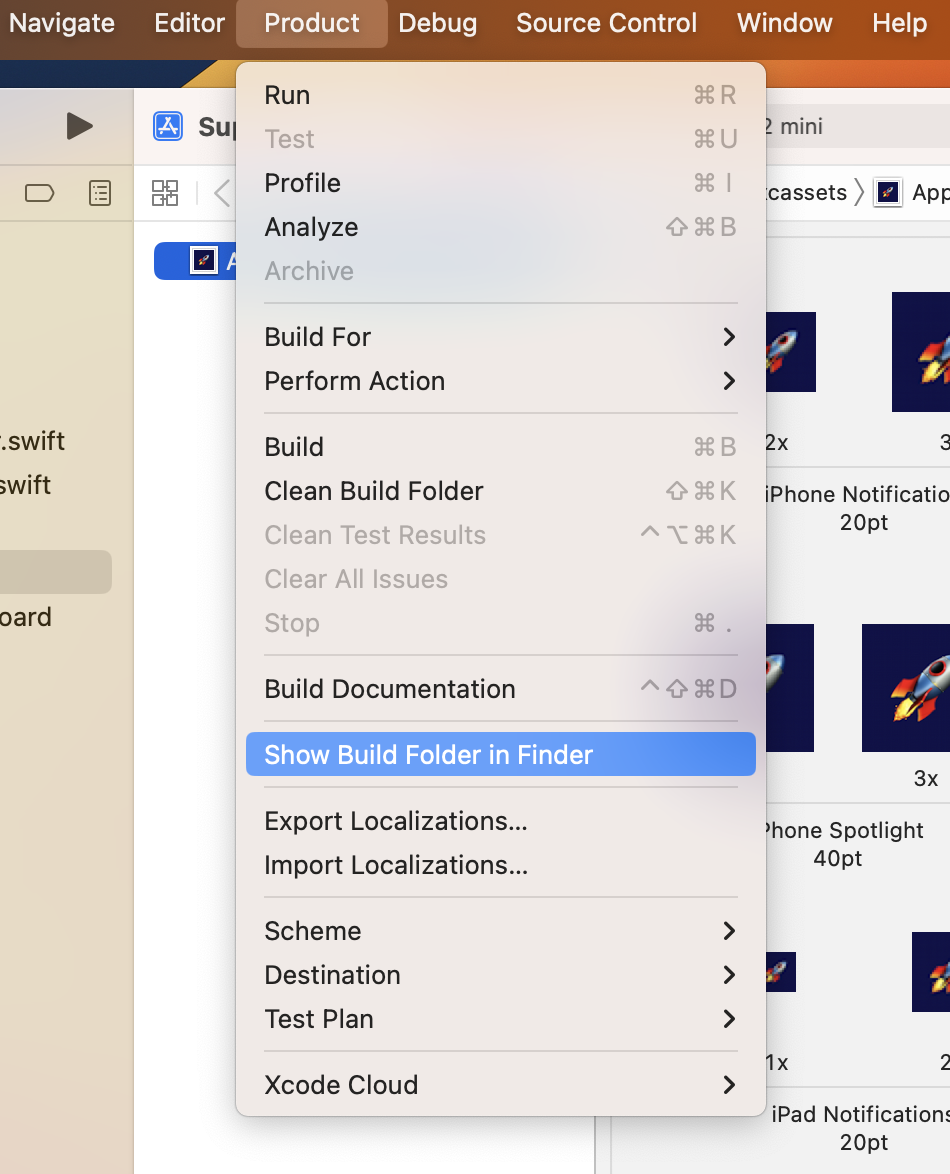The image size is (950, 1174).
Task: Select the iPhone Notification 2x rocket image
Action: coord(791,352)
